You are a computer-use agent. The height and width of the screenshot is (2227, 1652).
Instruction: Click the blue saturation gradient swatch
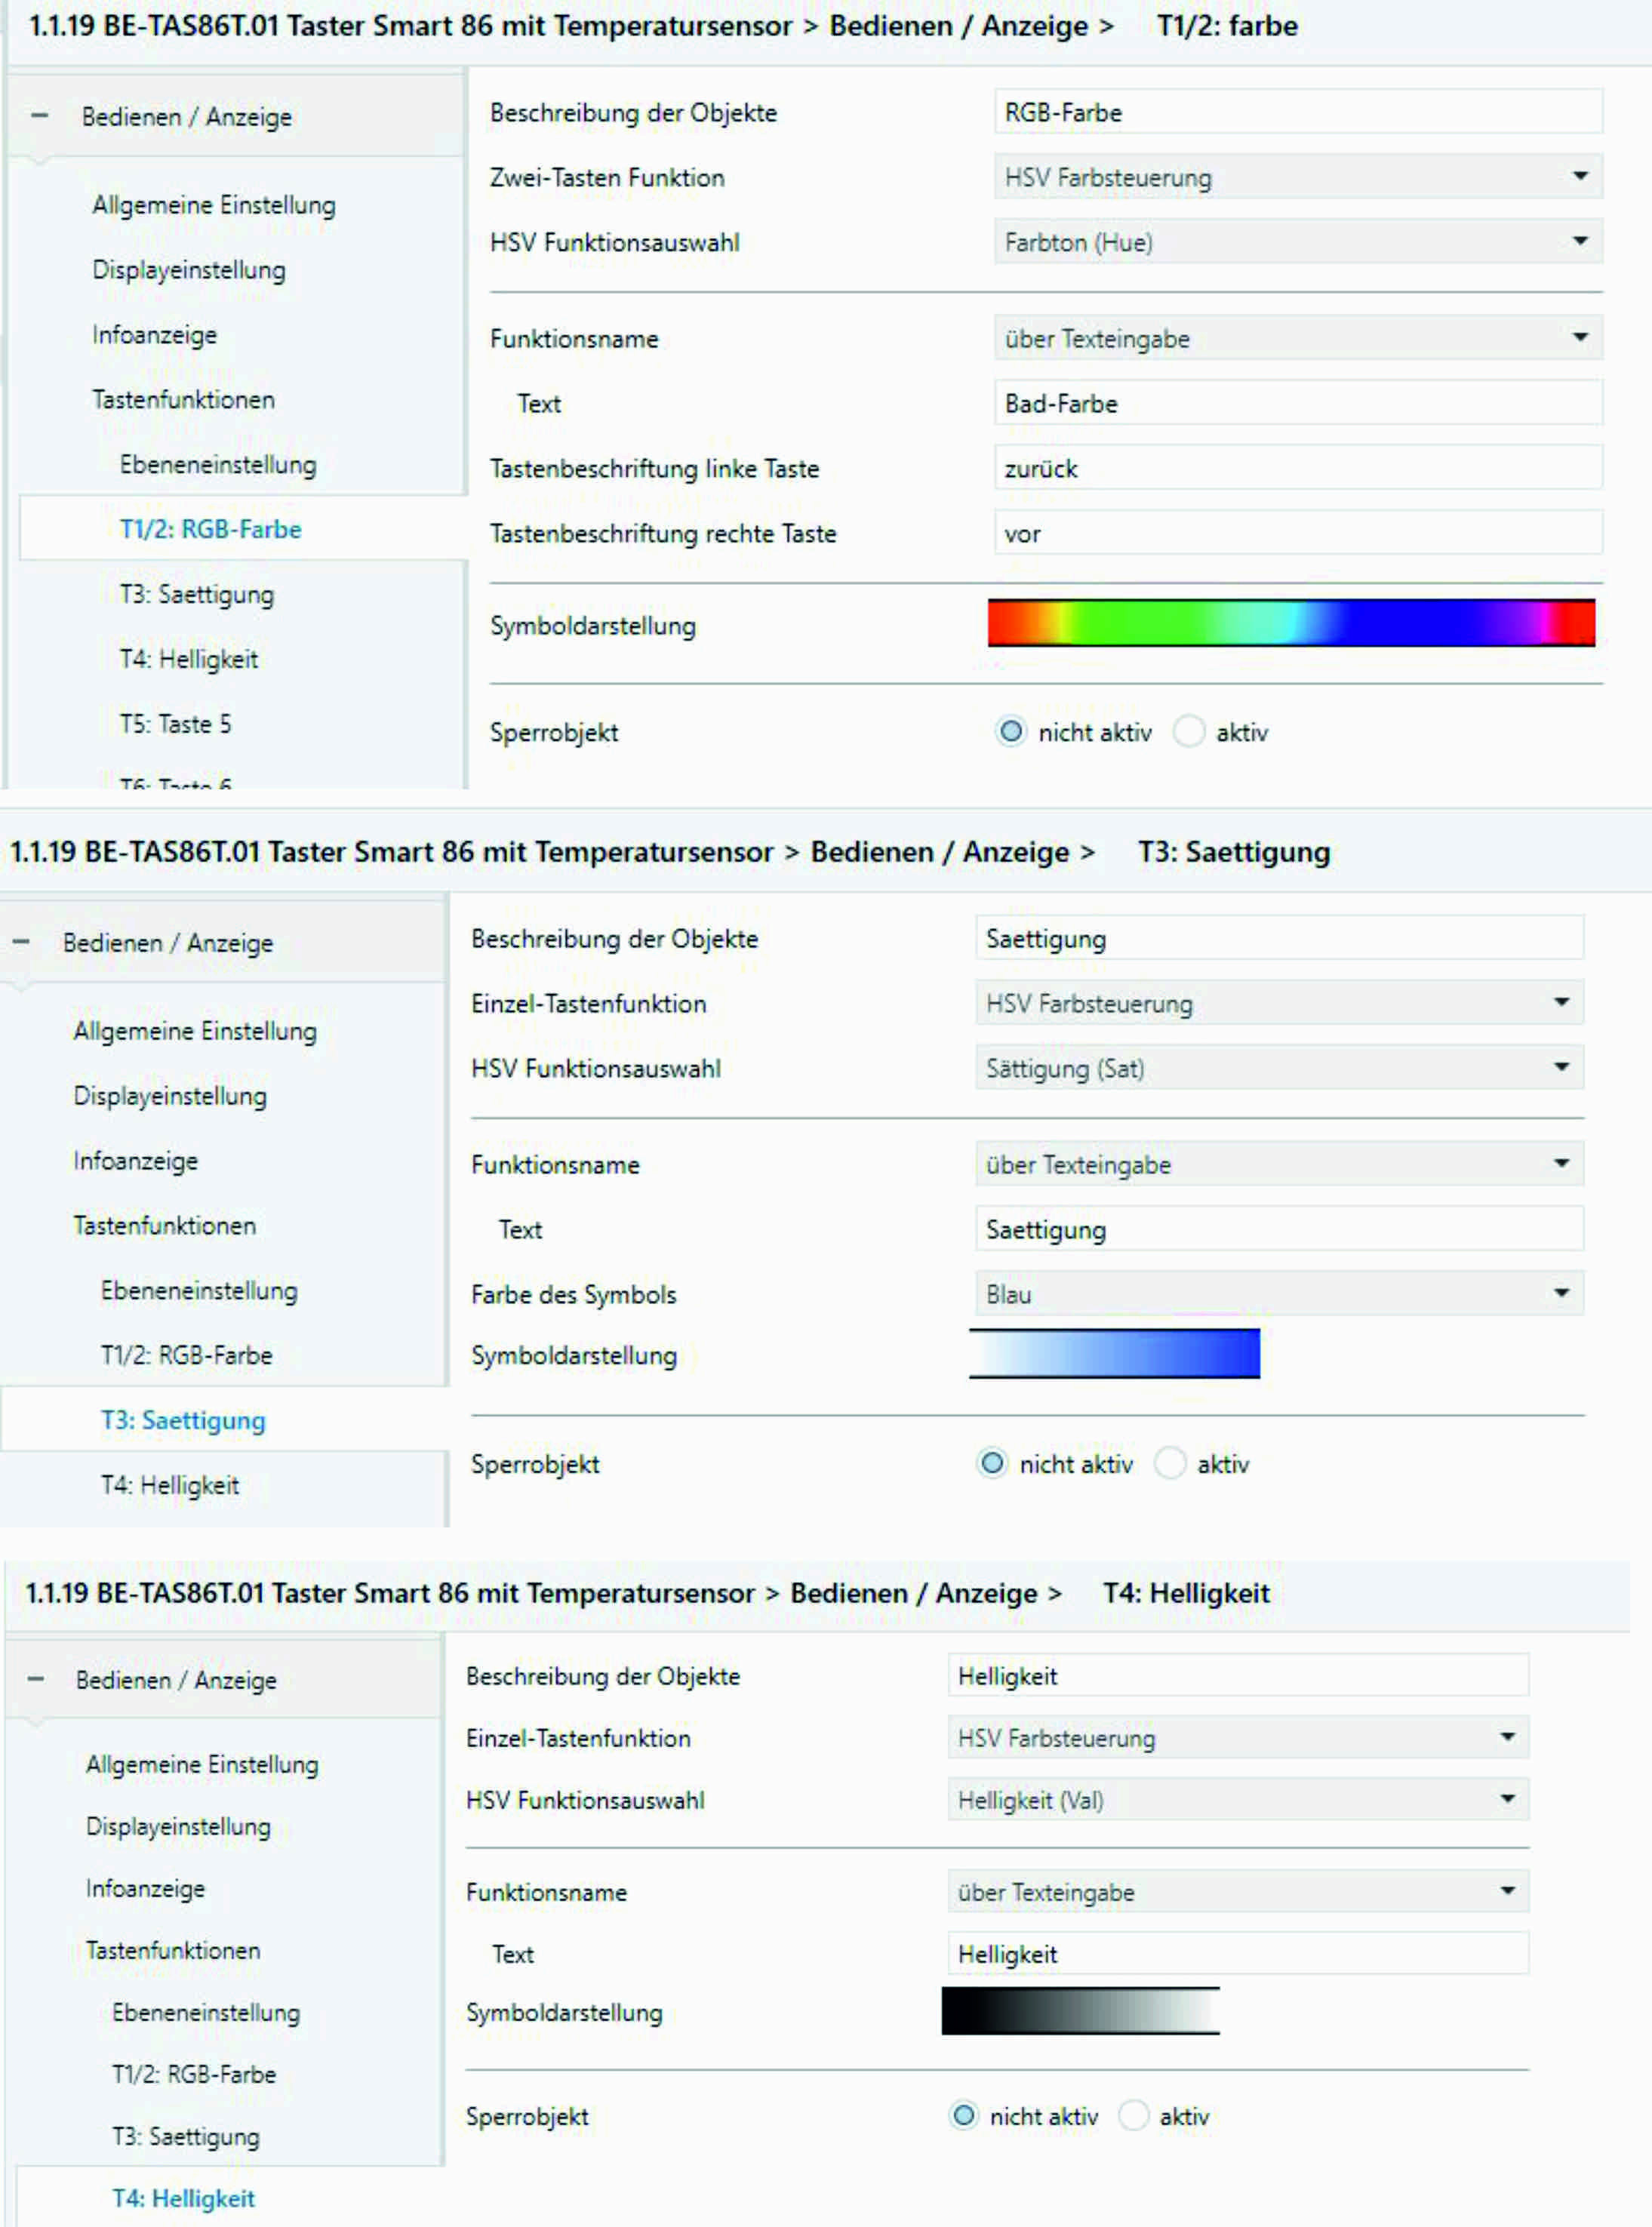(x=1114, y=1354)
